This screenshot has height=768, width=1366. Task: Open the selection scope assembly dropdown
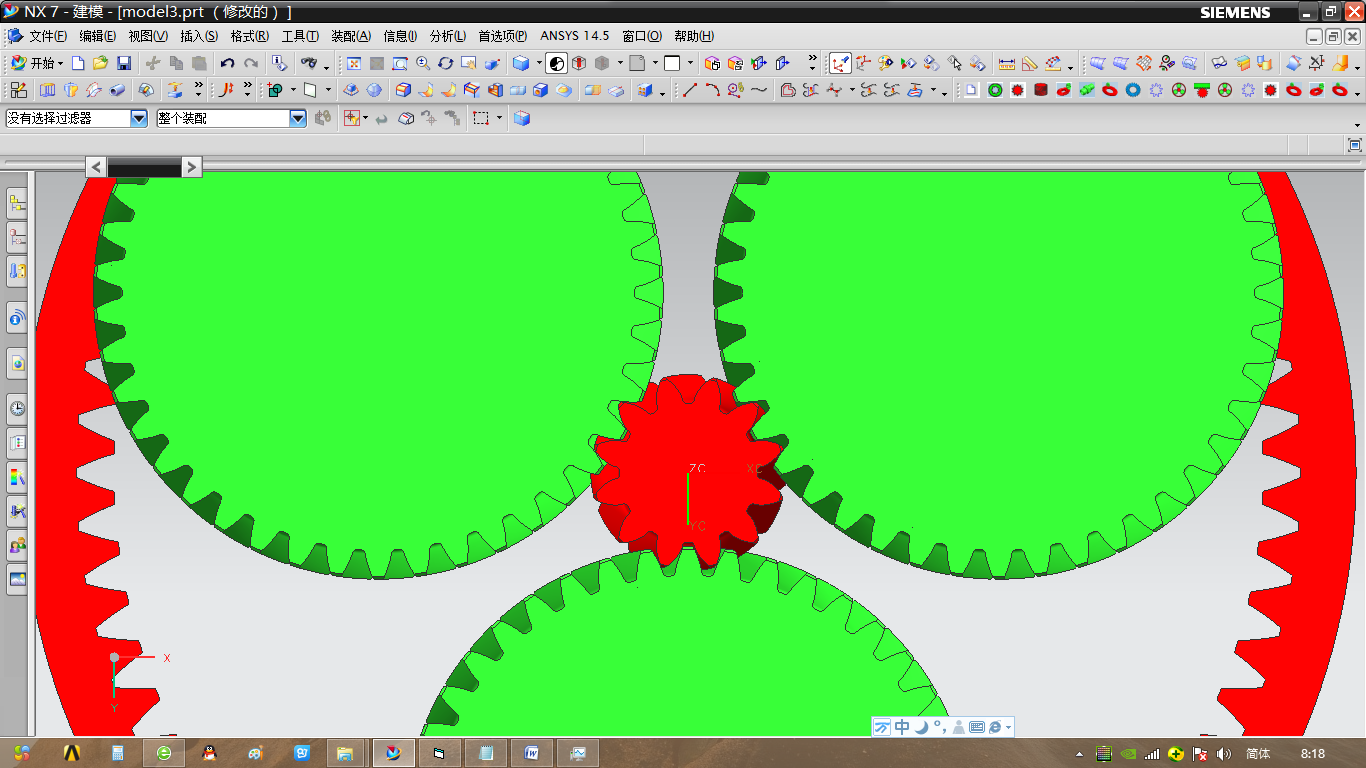click(x=298, y=118)
